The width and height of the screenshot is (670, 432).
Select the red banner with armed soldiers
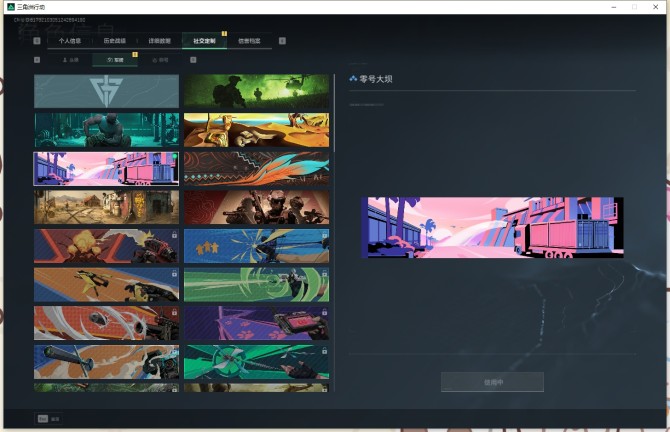(256, 207)
